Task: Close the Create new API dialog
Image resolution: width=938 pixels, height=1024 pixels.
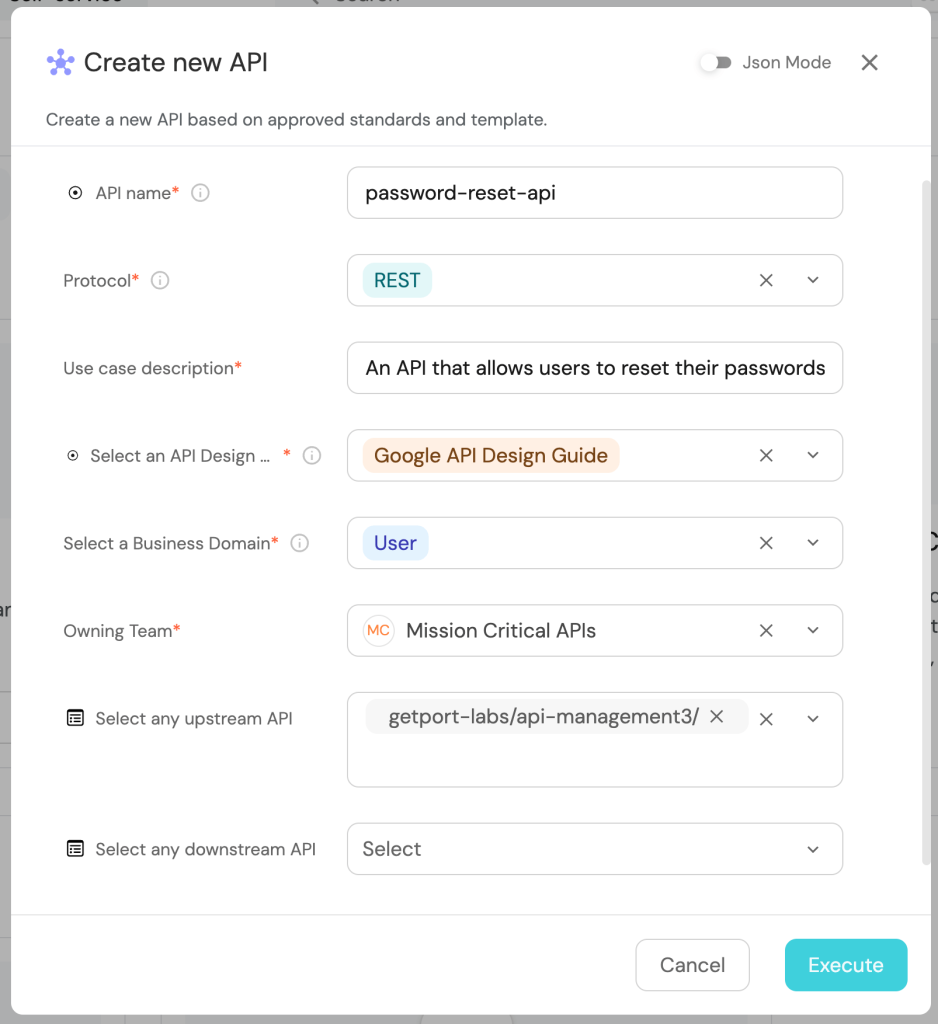Action: coord(869,63)
